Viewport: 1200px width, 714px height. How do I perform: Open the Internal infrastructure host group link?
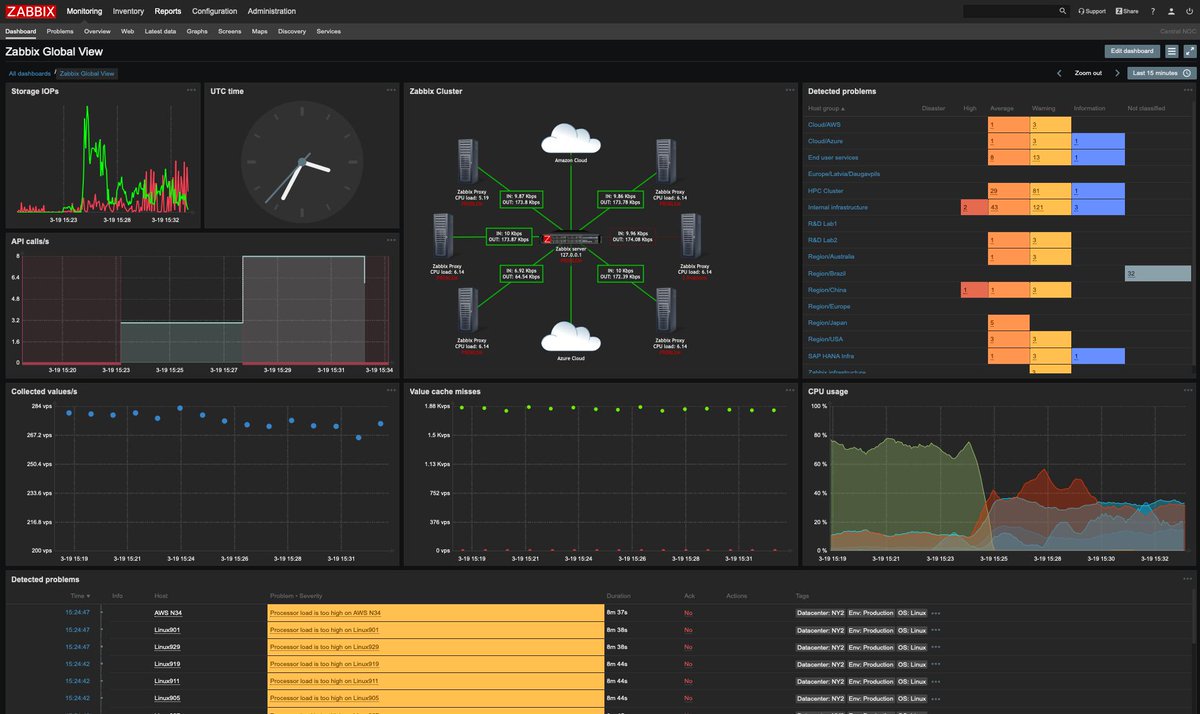click(x=838, y=207)
